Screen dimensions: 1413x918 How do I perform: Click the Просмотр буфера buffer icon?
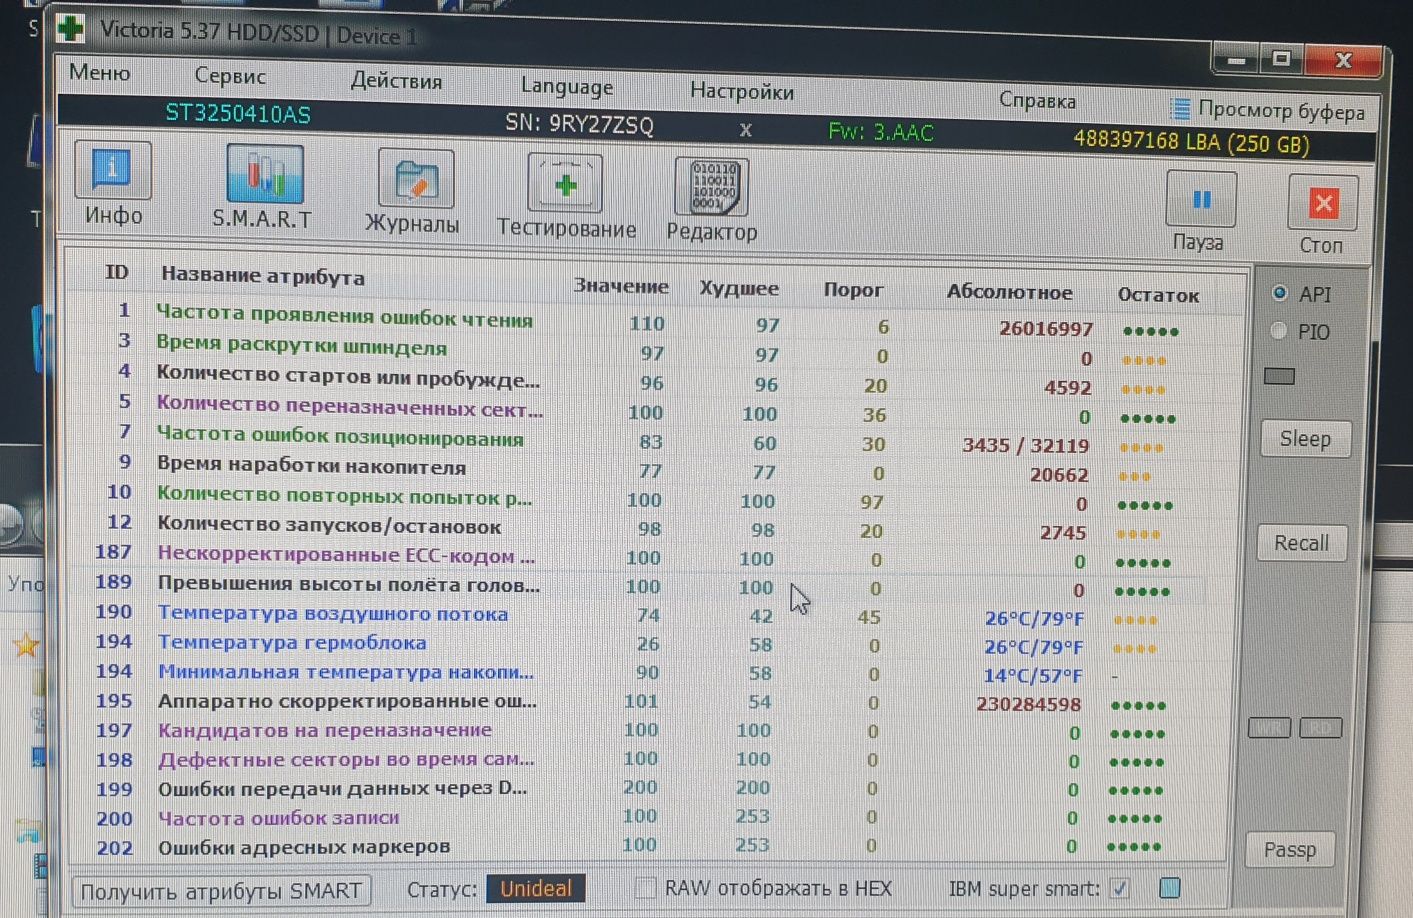click(x=1180, y=108)
